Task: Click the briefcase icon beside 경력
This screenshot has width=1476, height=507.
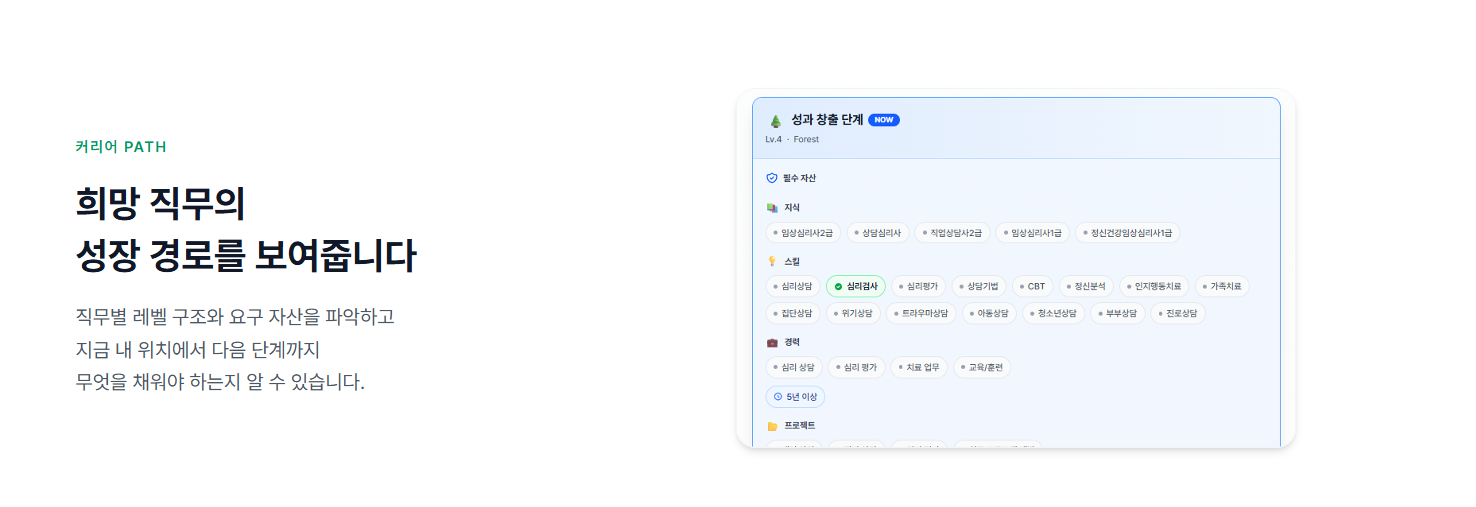Action: tap(772, 342)
